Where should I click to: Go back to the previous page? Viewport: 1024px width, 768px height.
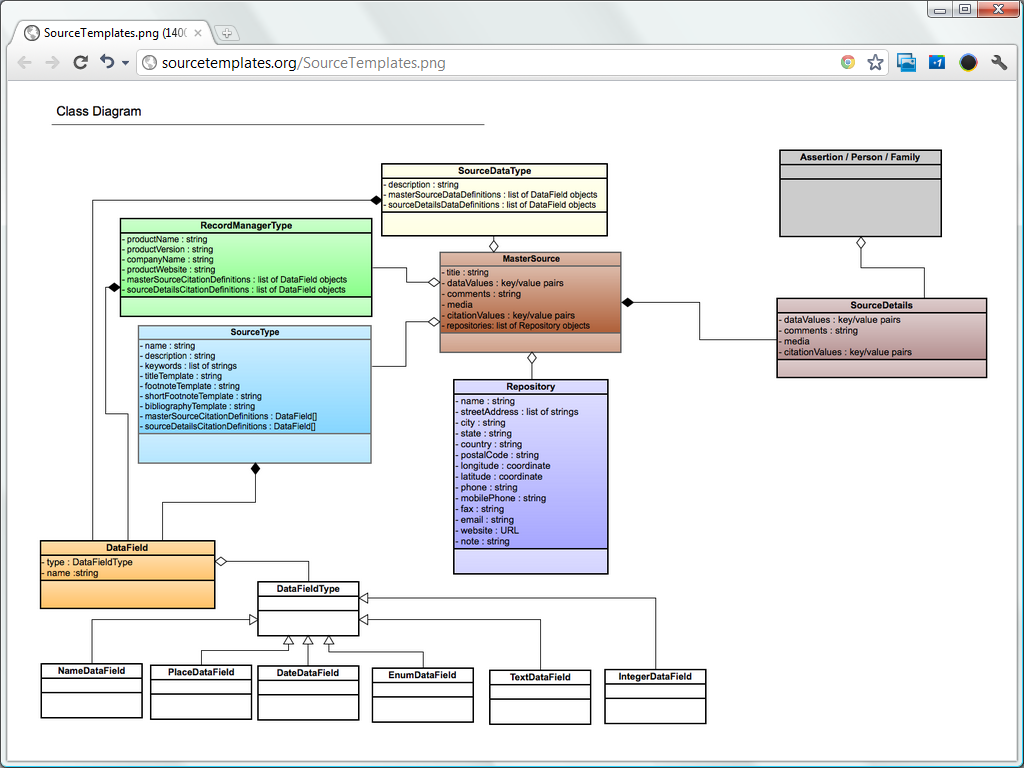(24, 62)
